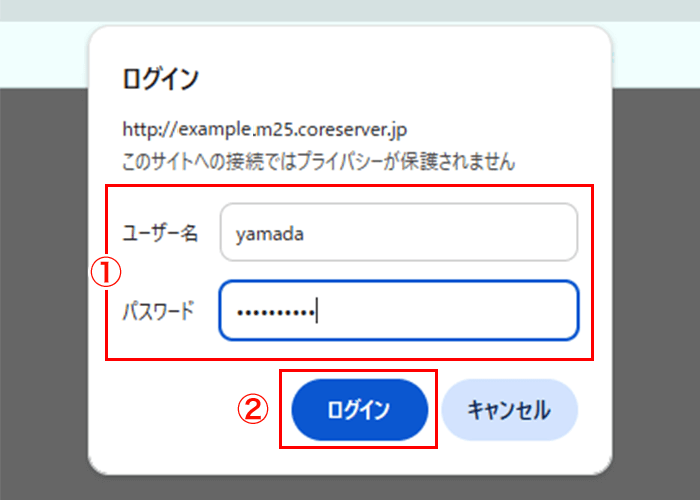Click the ログイン submit button
This screenshot has width=700, height=500.
359,410
